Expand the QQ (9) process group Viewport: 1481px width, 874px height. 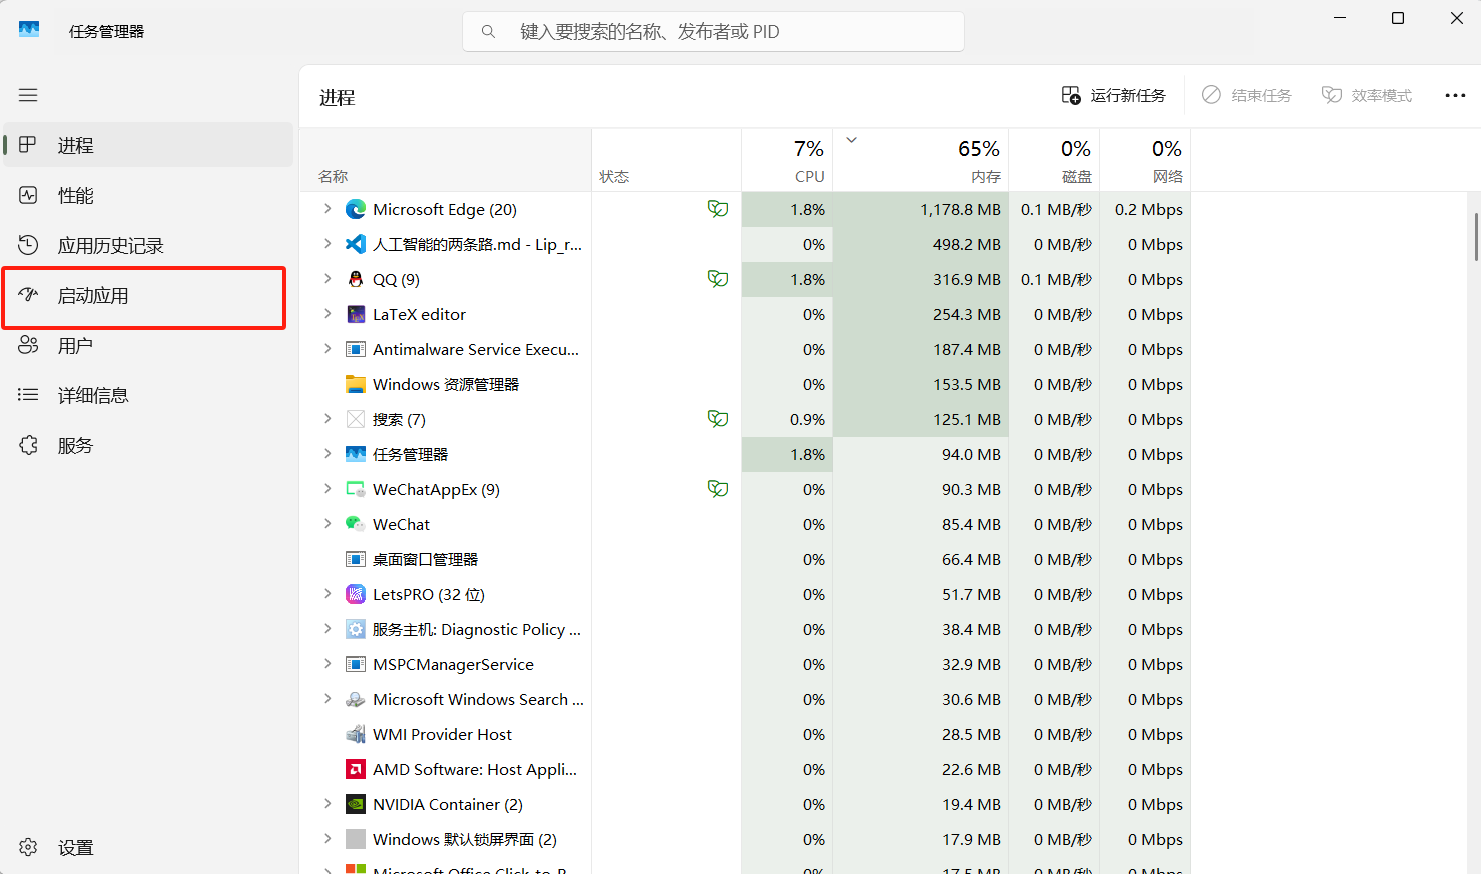tap(327, 279)
